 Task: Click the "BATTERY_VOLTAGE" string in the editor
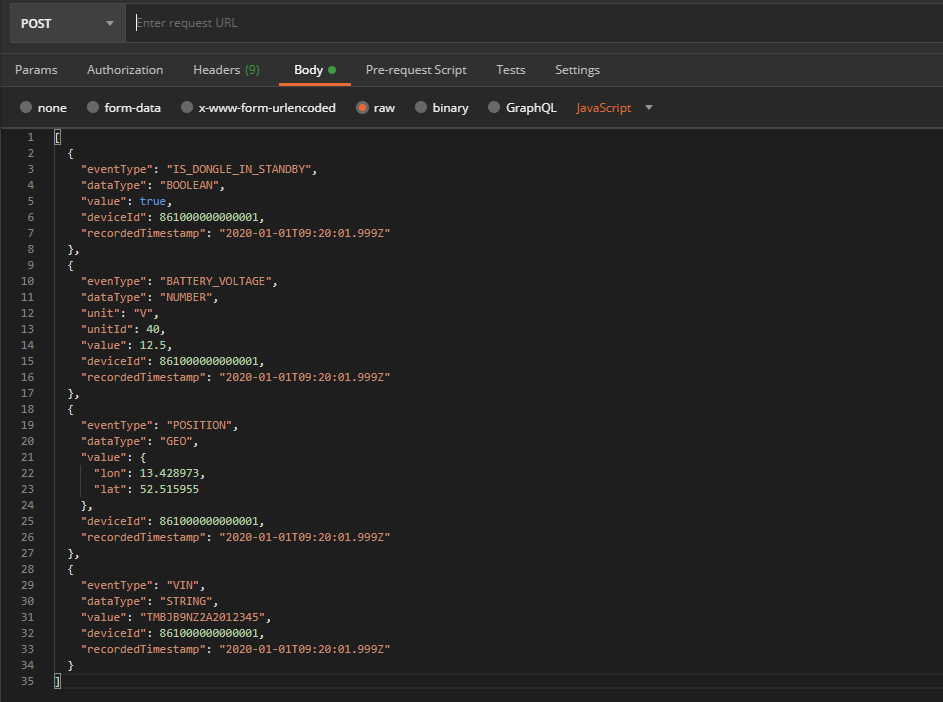point(215,281)
